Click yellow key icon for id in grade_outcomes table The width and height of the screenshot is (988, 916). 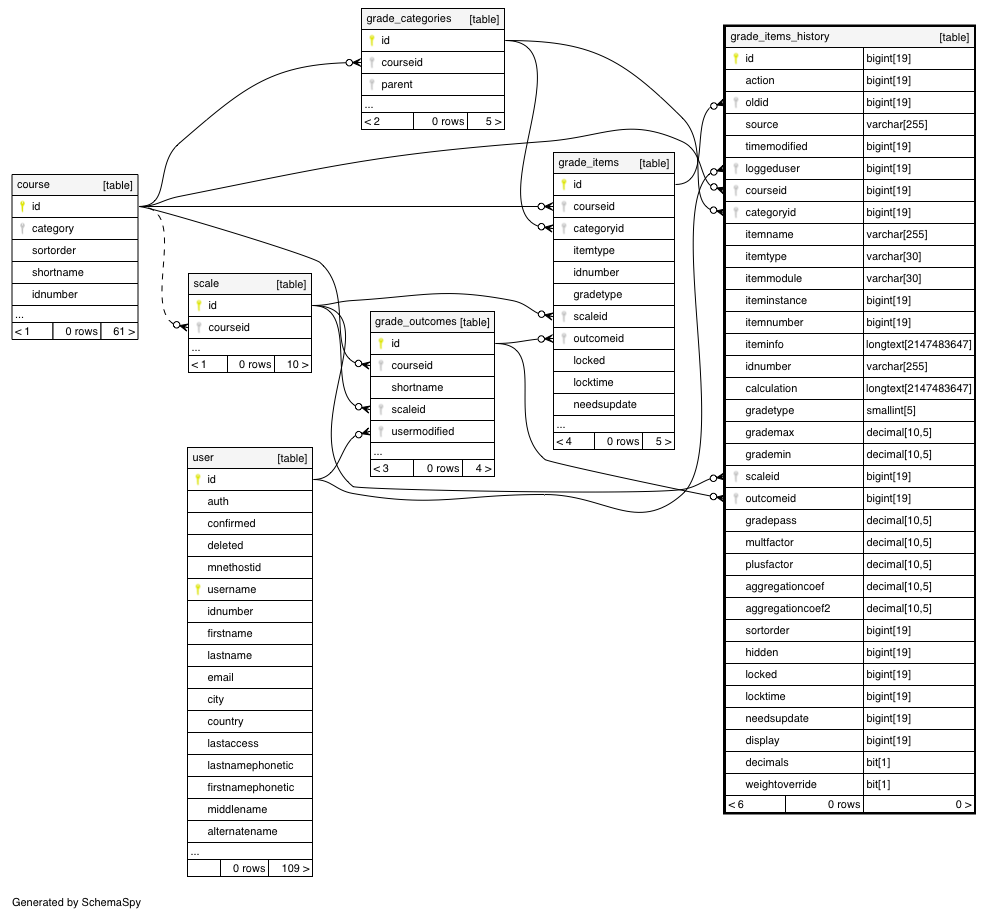(x=381, y=343)
